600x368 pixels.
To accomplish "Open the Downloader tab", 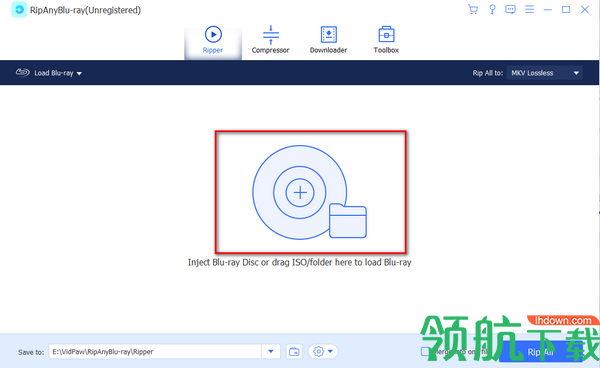I will point(328,40).
